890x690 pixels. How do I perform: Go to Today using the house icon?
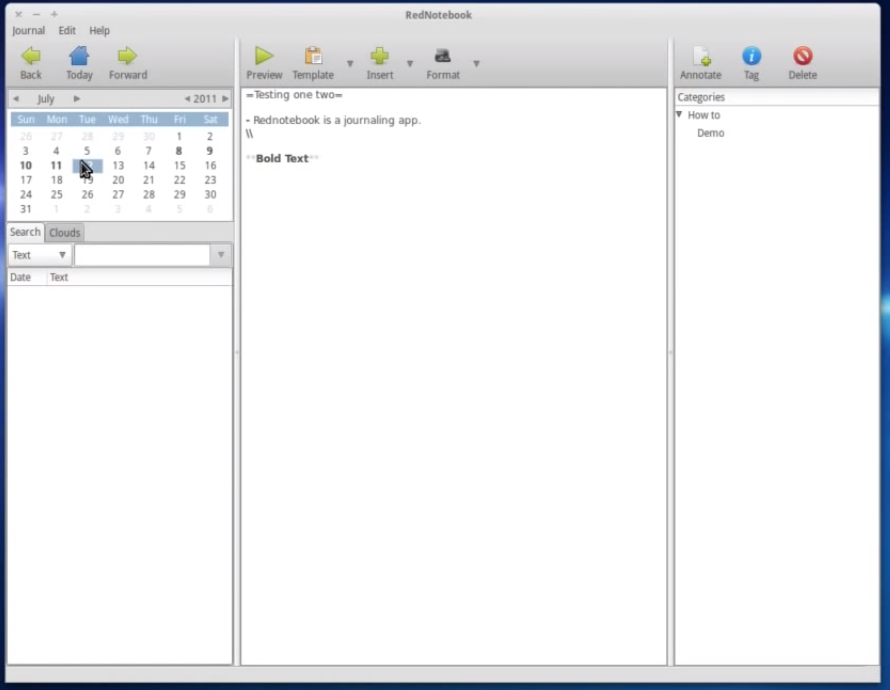79,57
